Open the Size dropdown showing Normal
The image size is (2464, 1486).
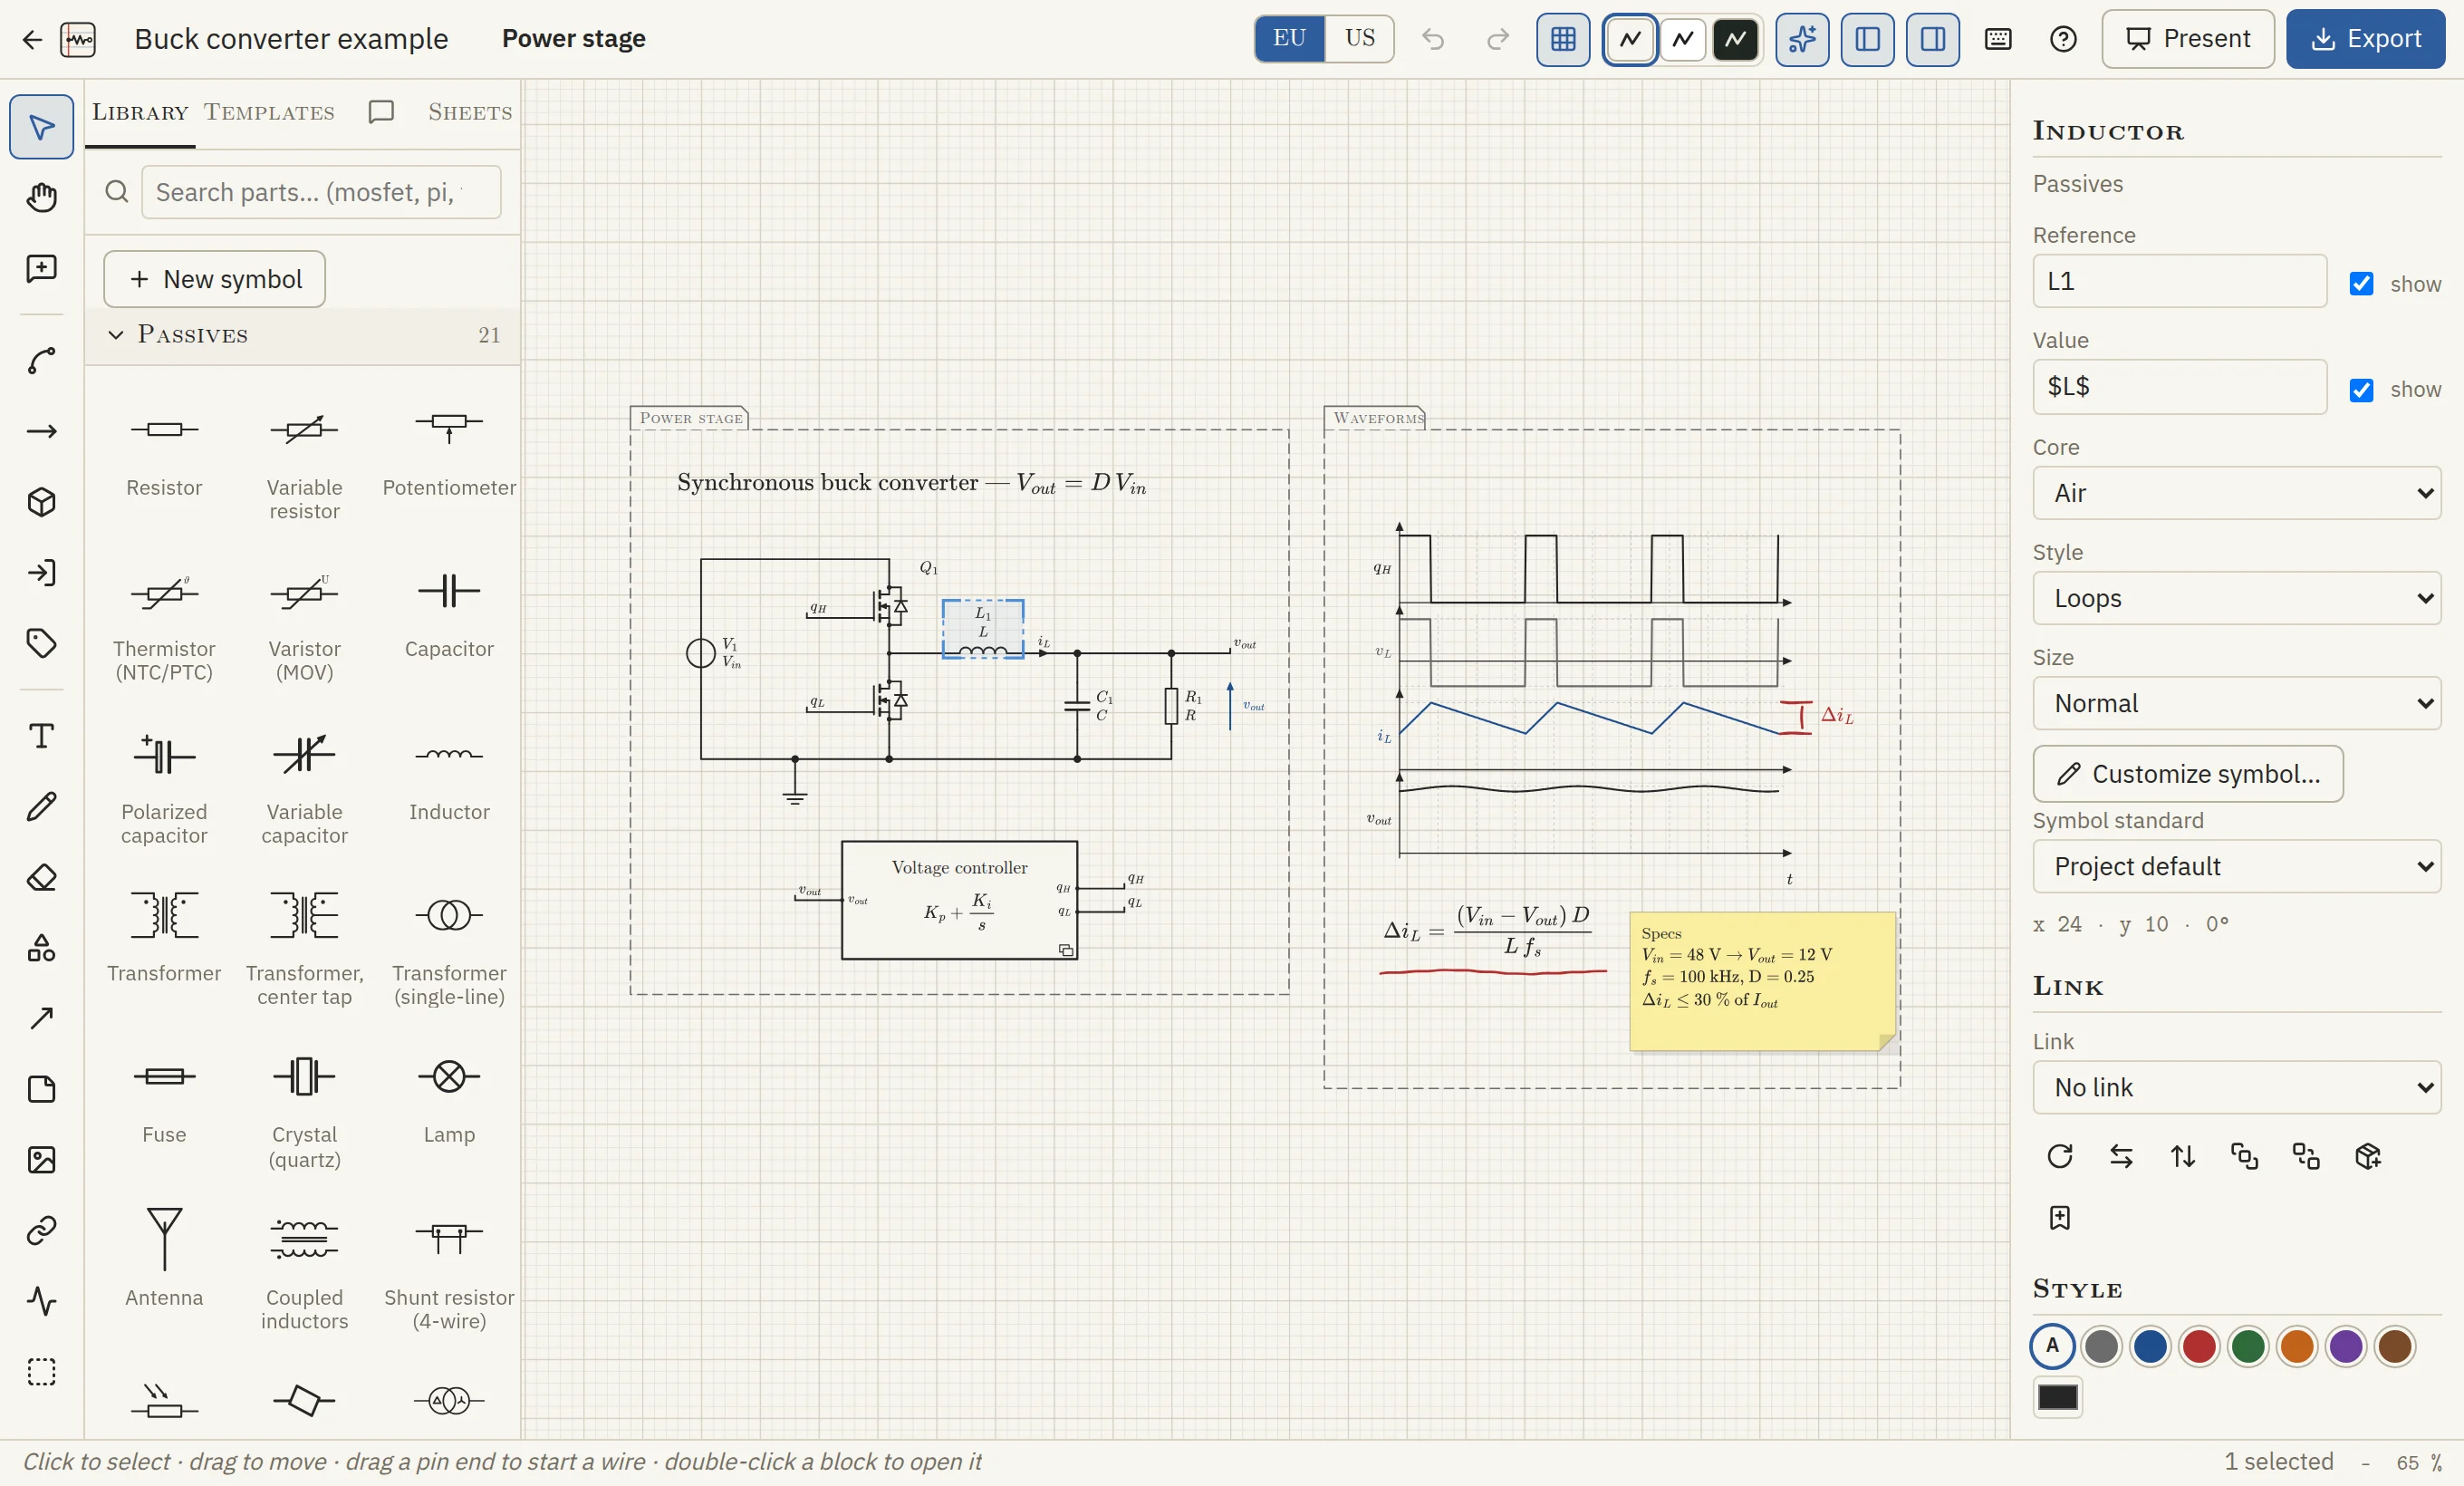click(x=2236, y=703)
